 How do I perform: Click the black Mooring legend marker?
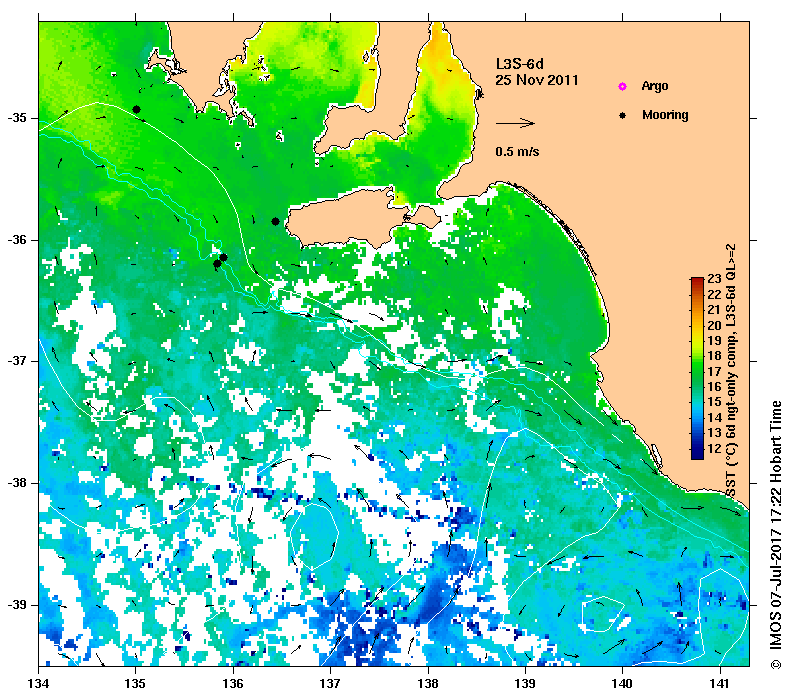(x=623, y=115)
